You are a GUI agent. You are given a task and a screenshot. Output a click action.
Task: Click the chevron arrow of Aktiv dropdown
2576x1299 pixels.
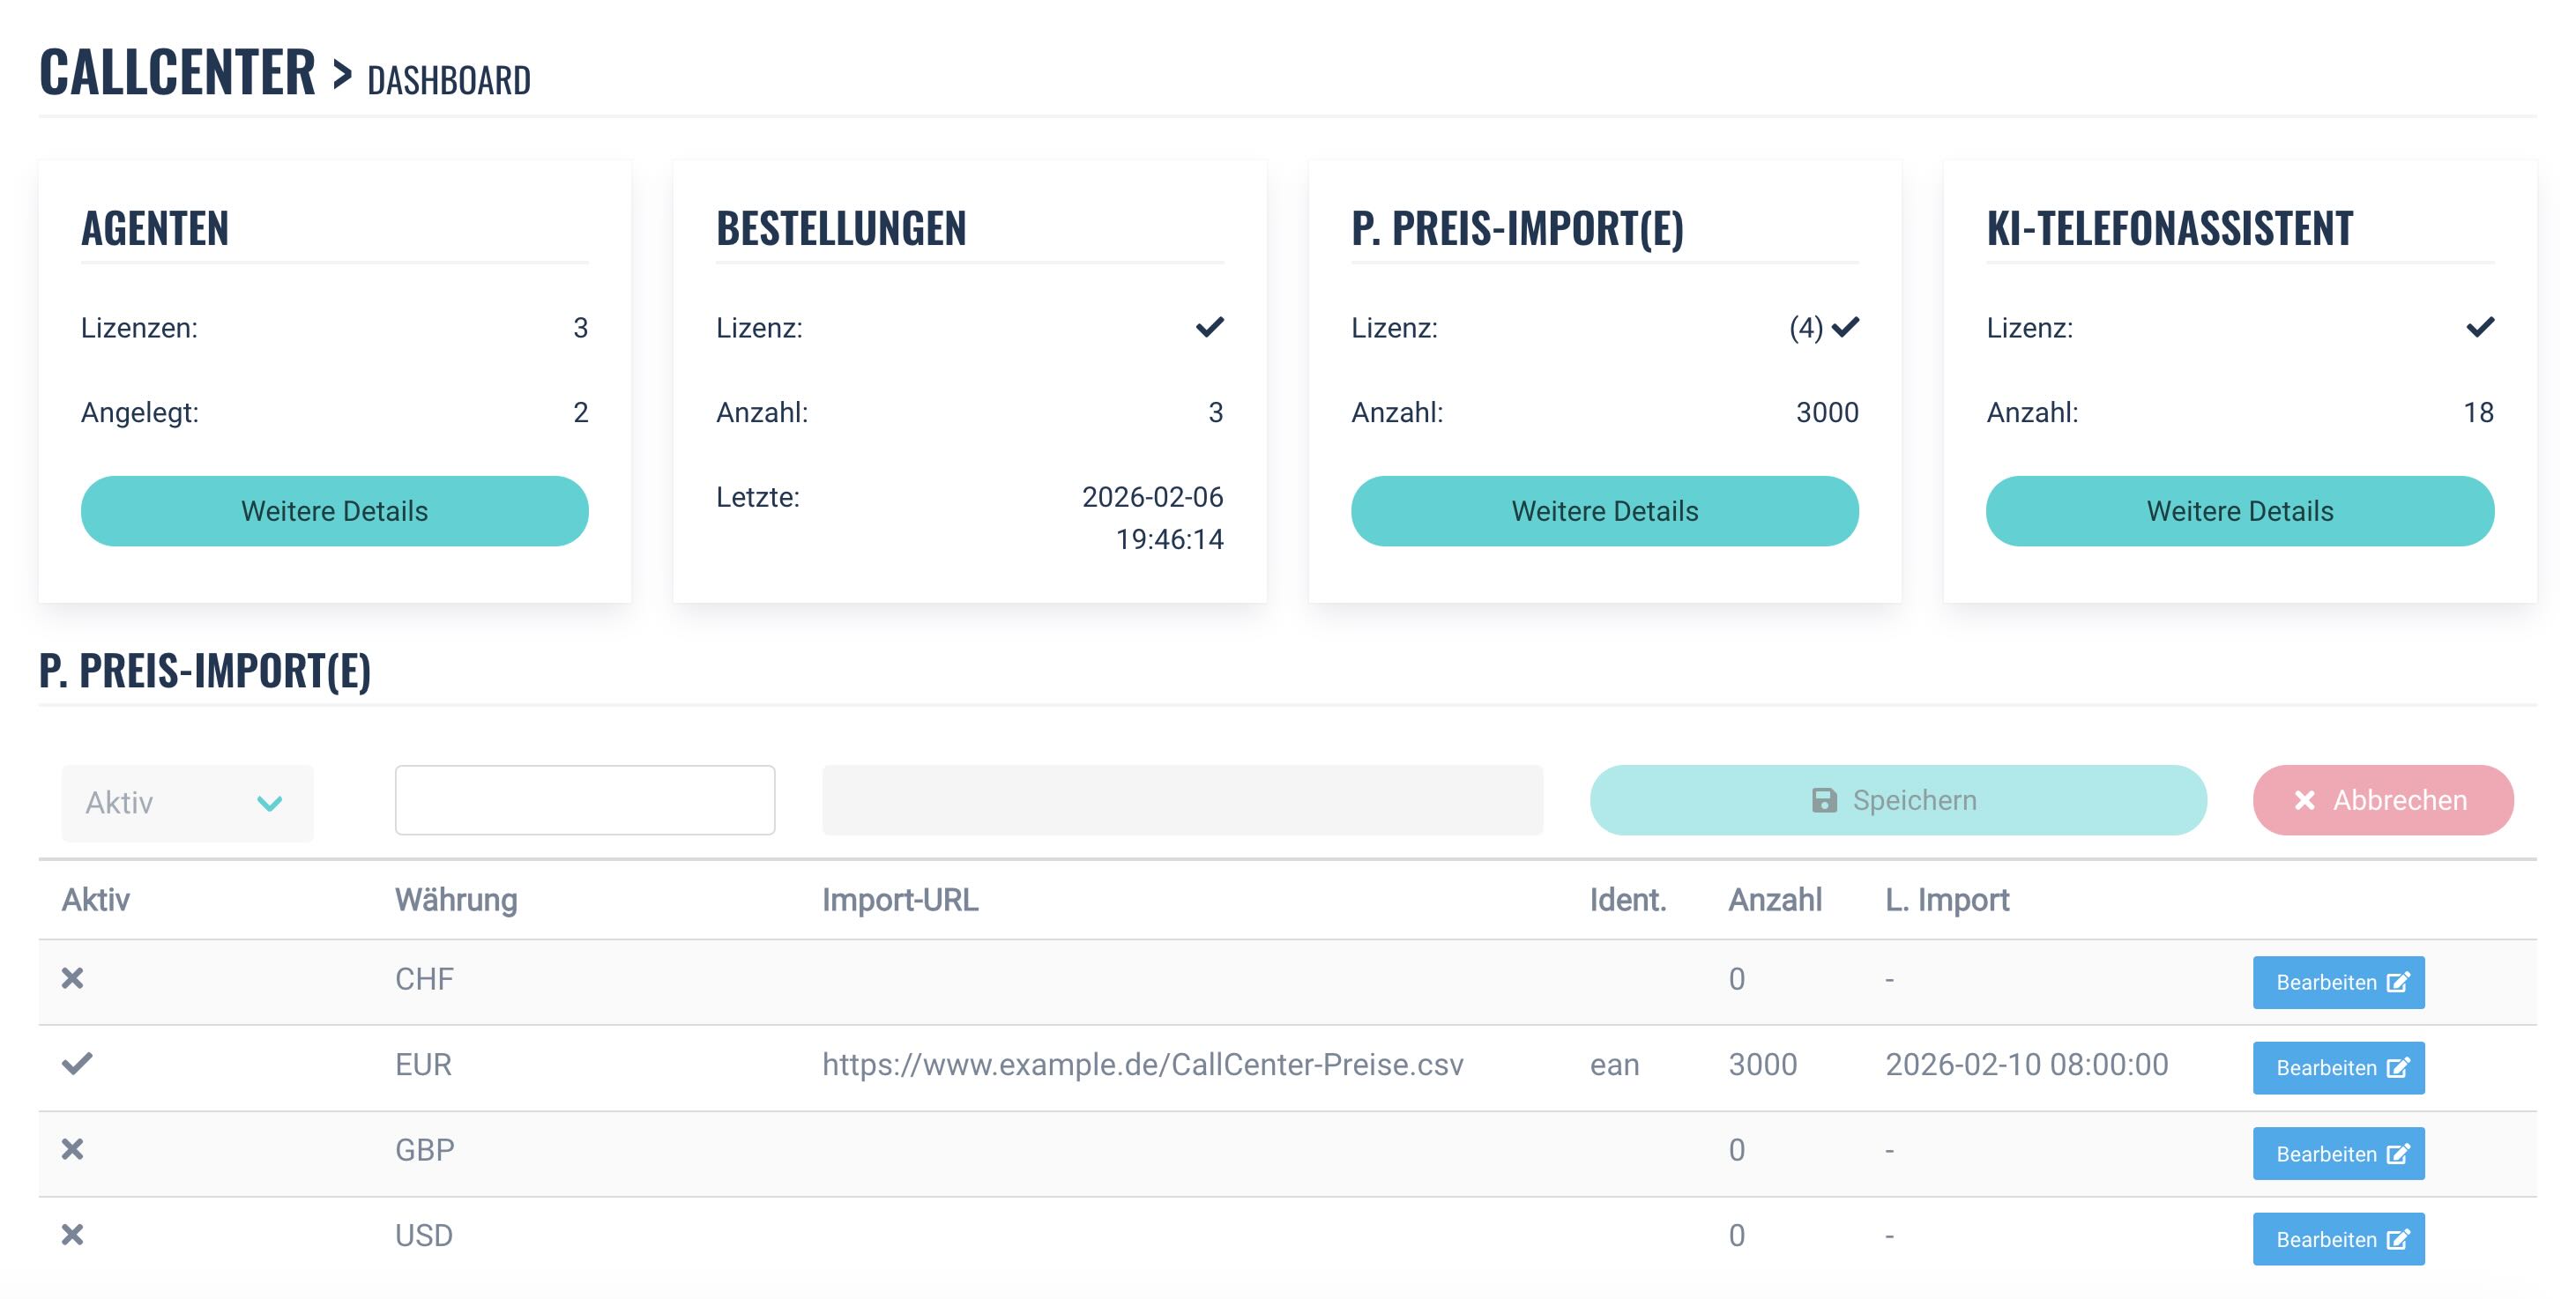tap(269, 803)
